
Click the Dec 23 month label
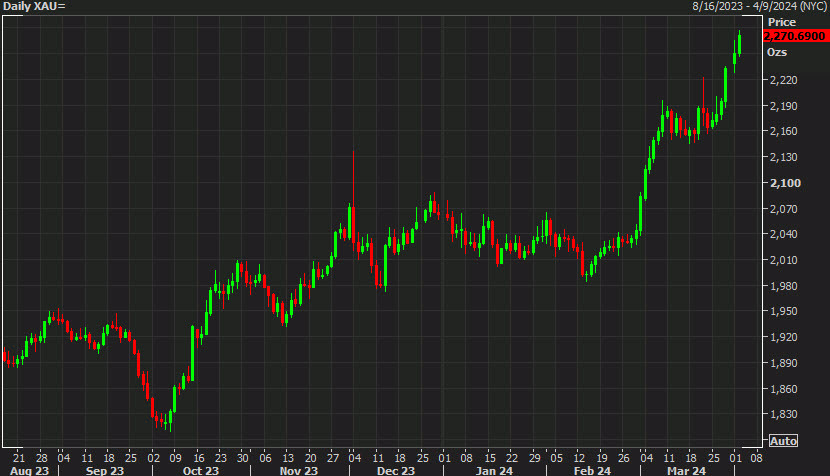pos(396,470)
